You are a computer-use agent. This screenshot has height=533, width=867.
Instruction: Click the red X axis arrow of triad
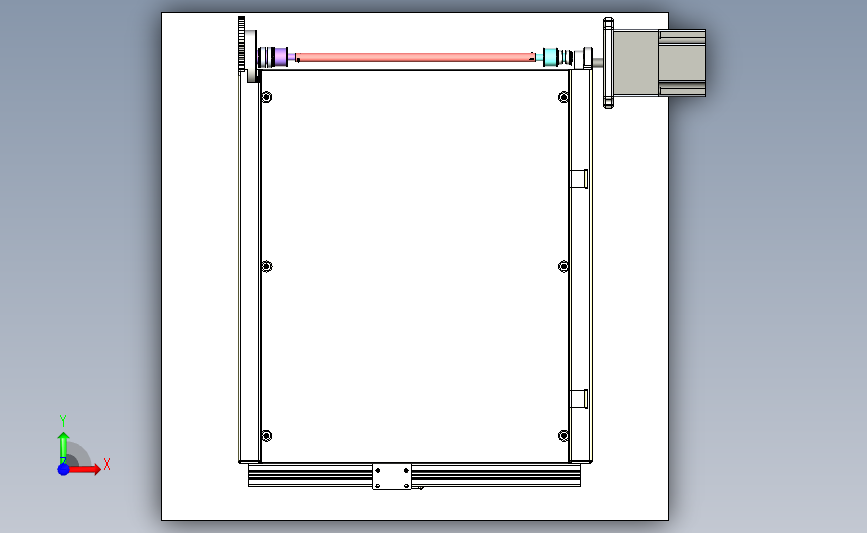tap(85, 469)
